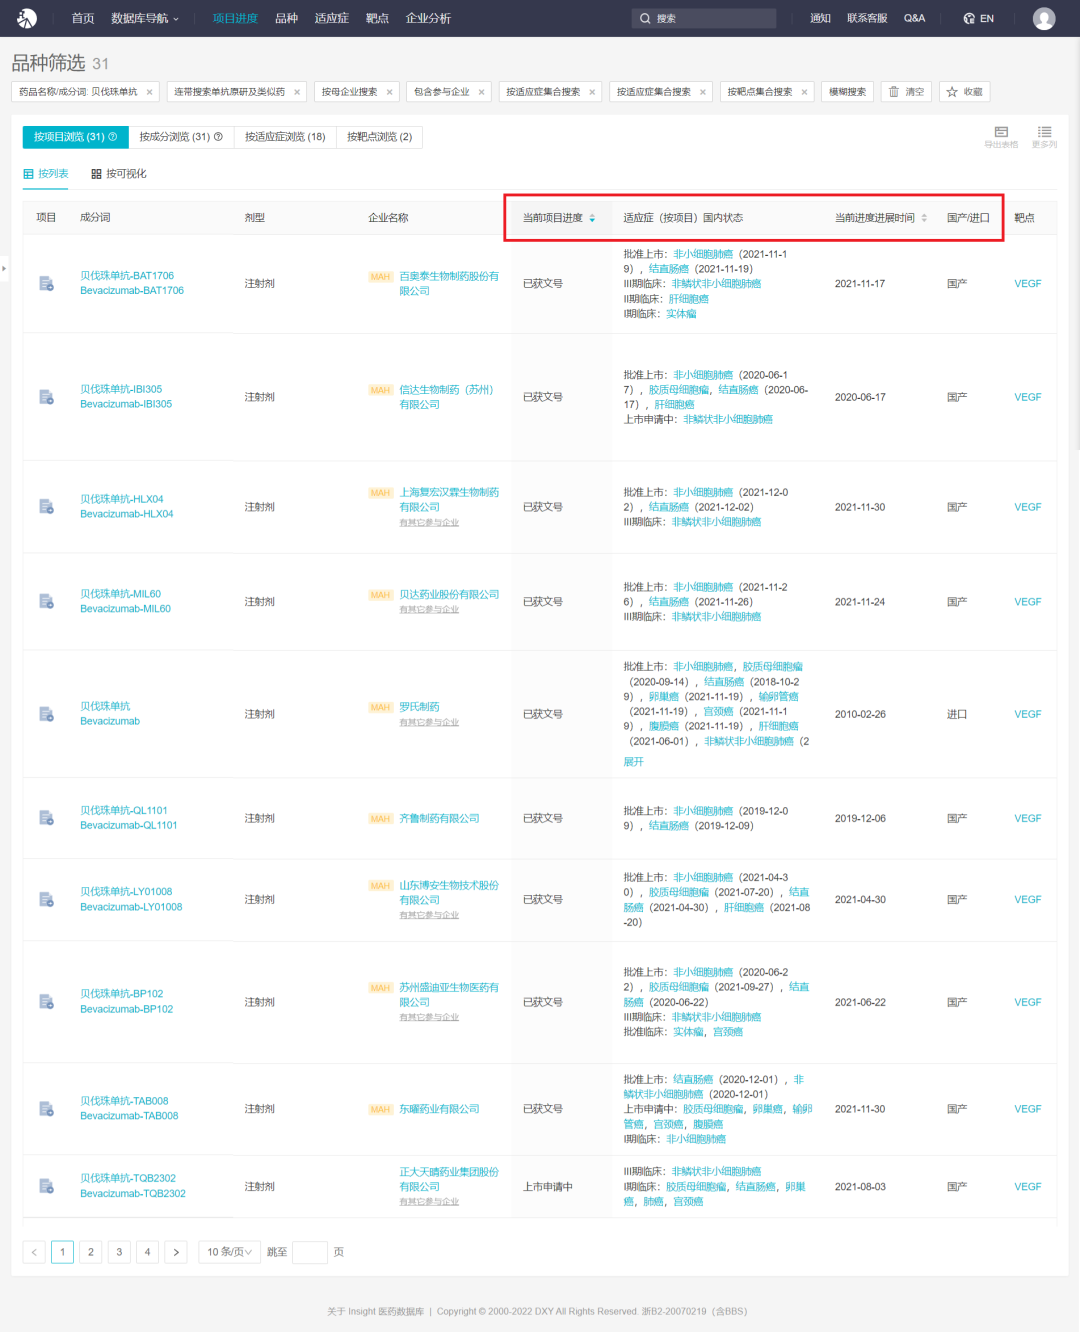The width and height of the screenshot is (1080, 1332).
Task: Click the 联系客服 link
Action: (x=867, y=18)
